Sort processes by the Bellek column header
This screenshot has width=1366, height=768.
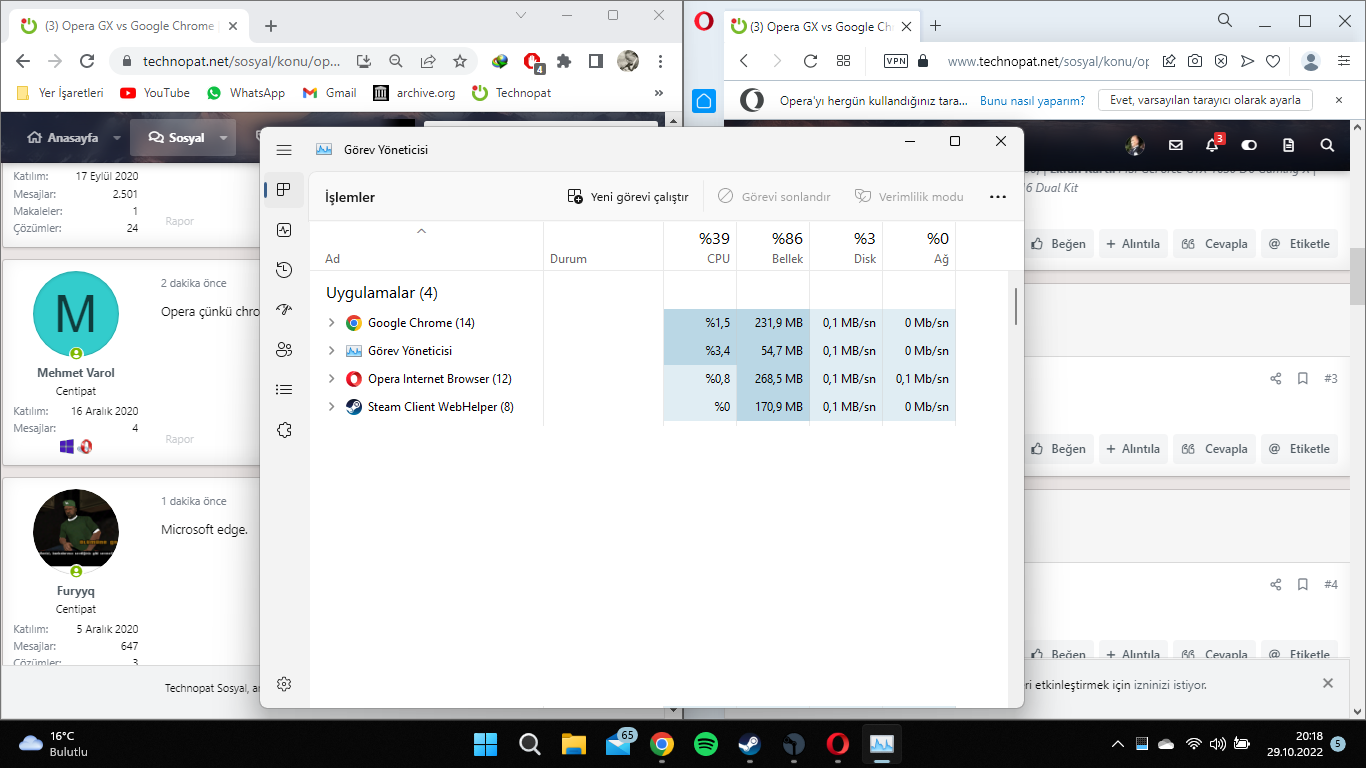pos(773,247)
